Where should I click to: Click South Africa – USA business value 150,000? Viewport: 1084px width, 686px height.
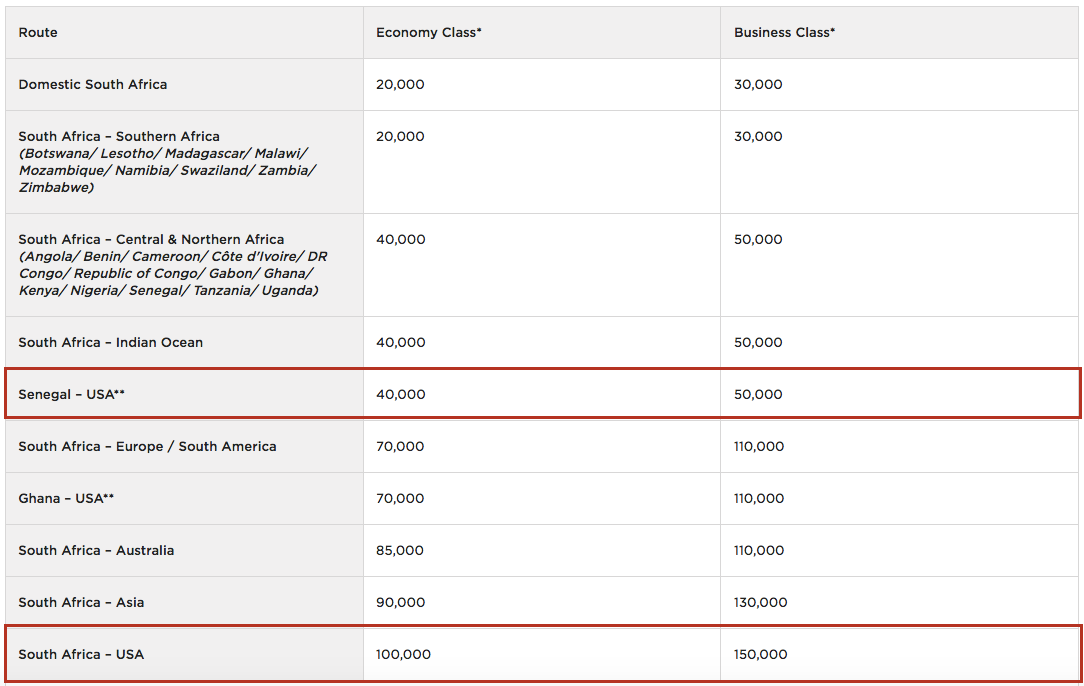(760, 655)
